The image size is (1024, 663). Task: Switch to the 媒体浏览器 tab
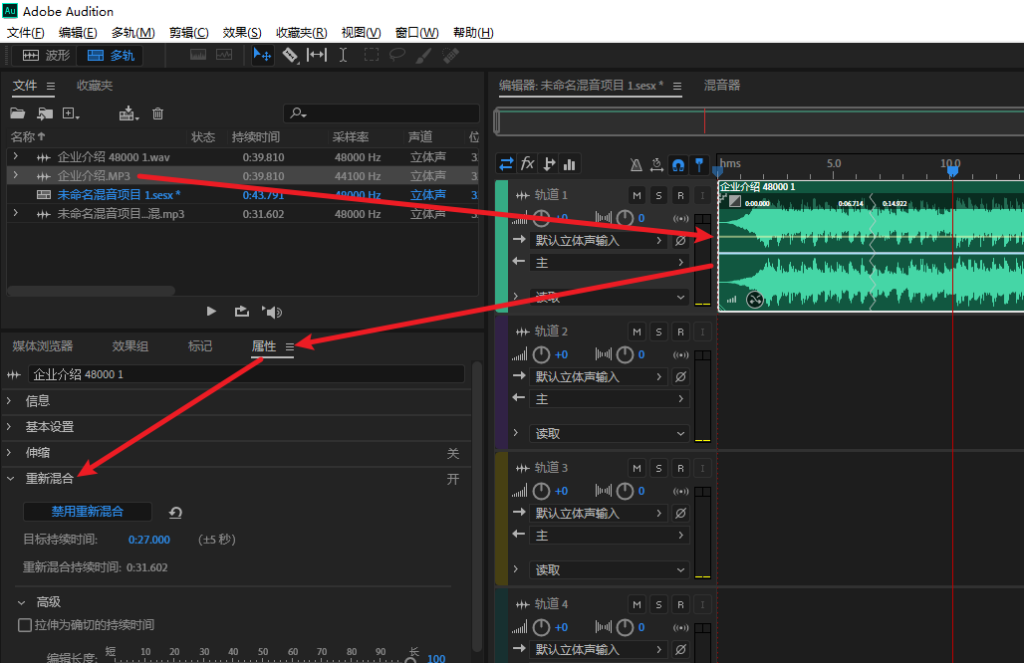point(43,346)
